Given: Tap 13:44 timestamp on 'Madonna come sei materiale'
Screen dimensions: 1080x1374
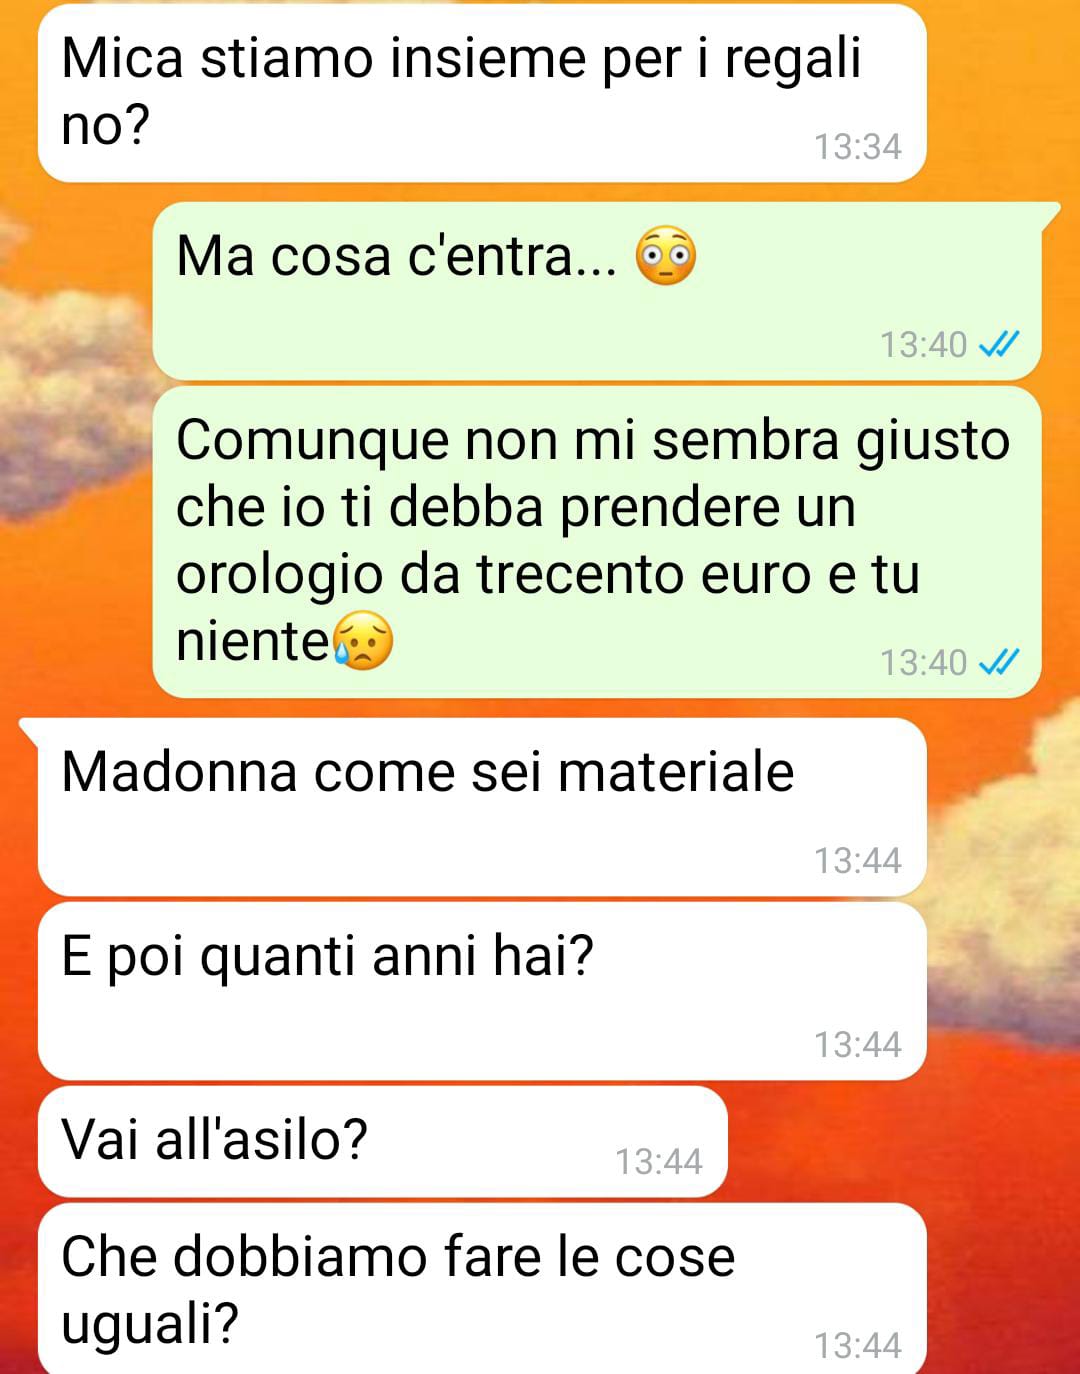Looking at the screenshot, I should click(858, 860).
